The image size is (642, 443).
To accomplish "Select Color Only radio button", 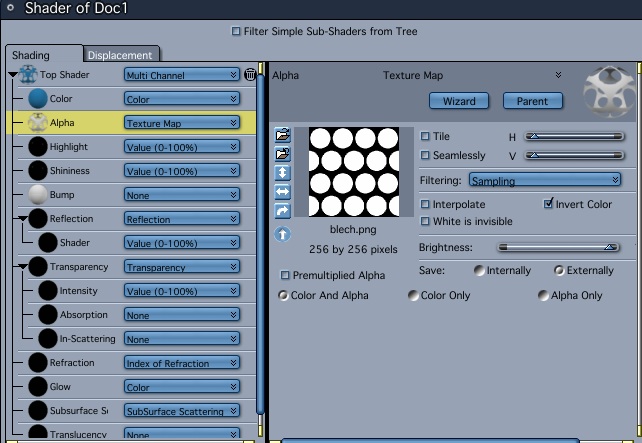I will point(414,295).
